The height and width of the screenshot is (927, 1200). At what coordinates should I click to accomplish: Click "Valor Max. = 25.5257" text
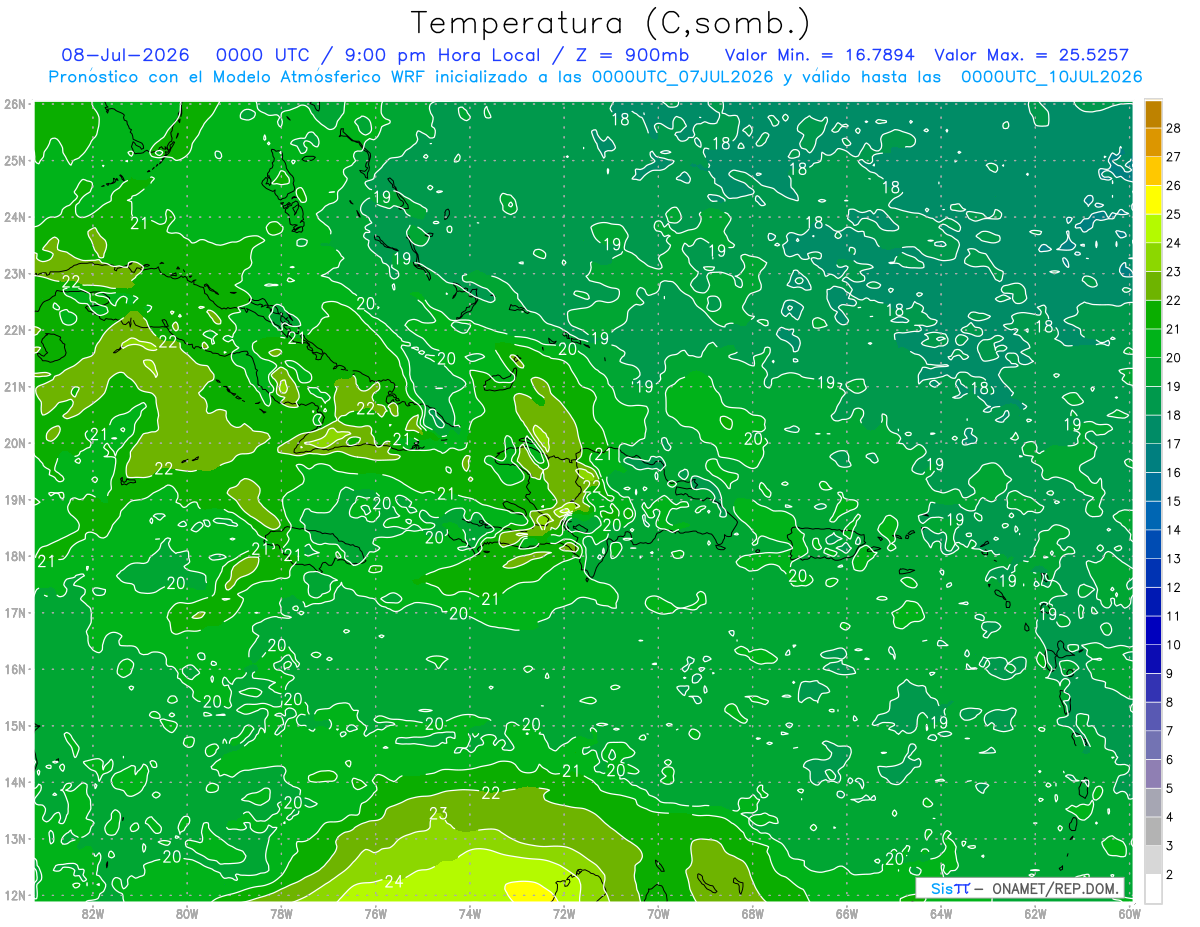pos(1031,55)
